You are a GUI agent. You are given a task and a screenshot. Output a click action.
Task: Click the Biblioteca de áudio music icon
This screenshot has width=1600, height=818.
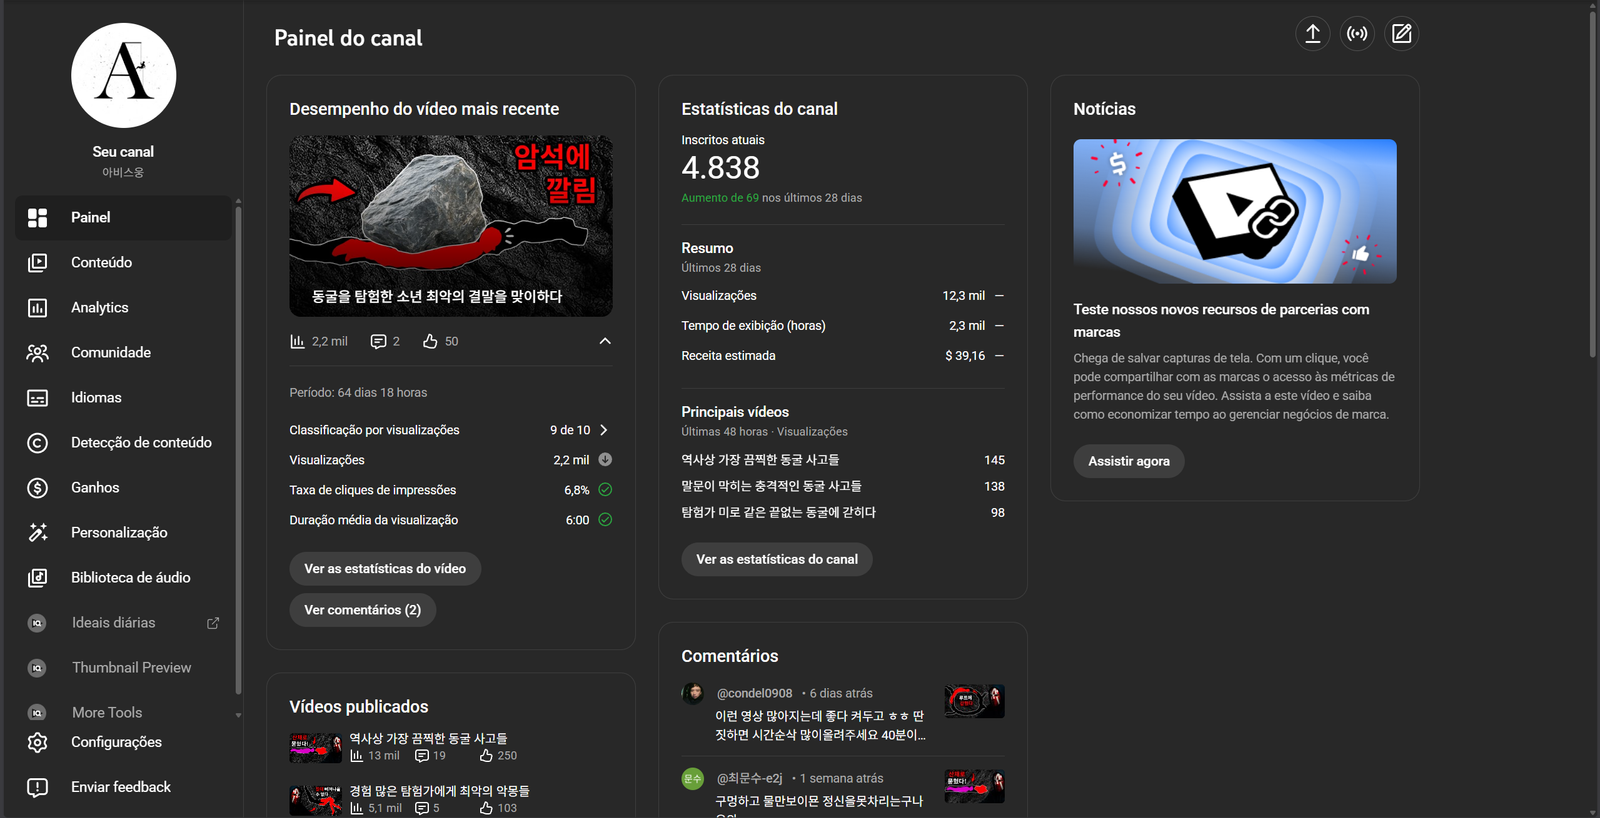coord(38,578)
